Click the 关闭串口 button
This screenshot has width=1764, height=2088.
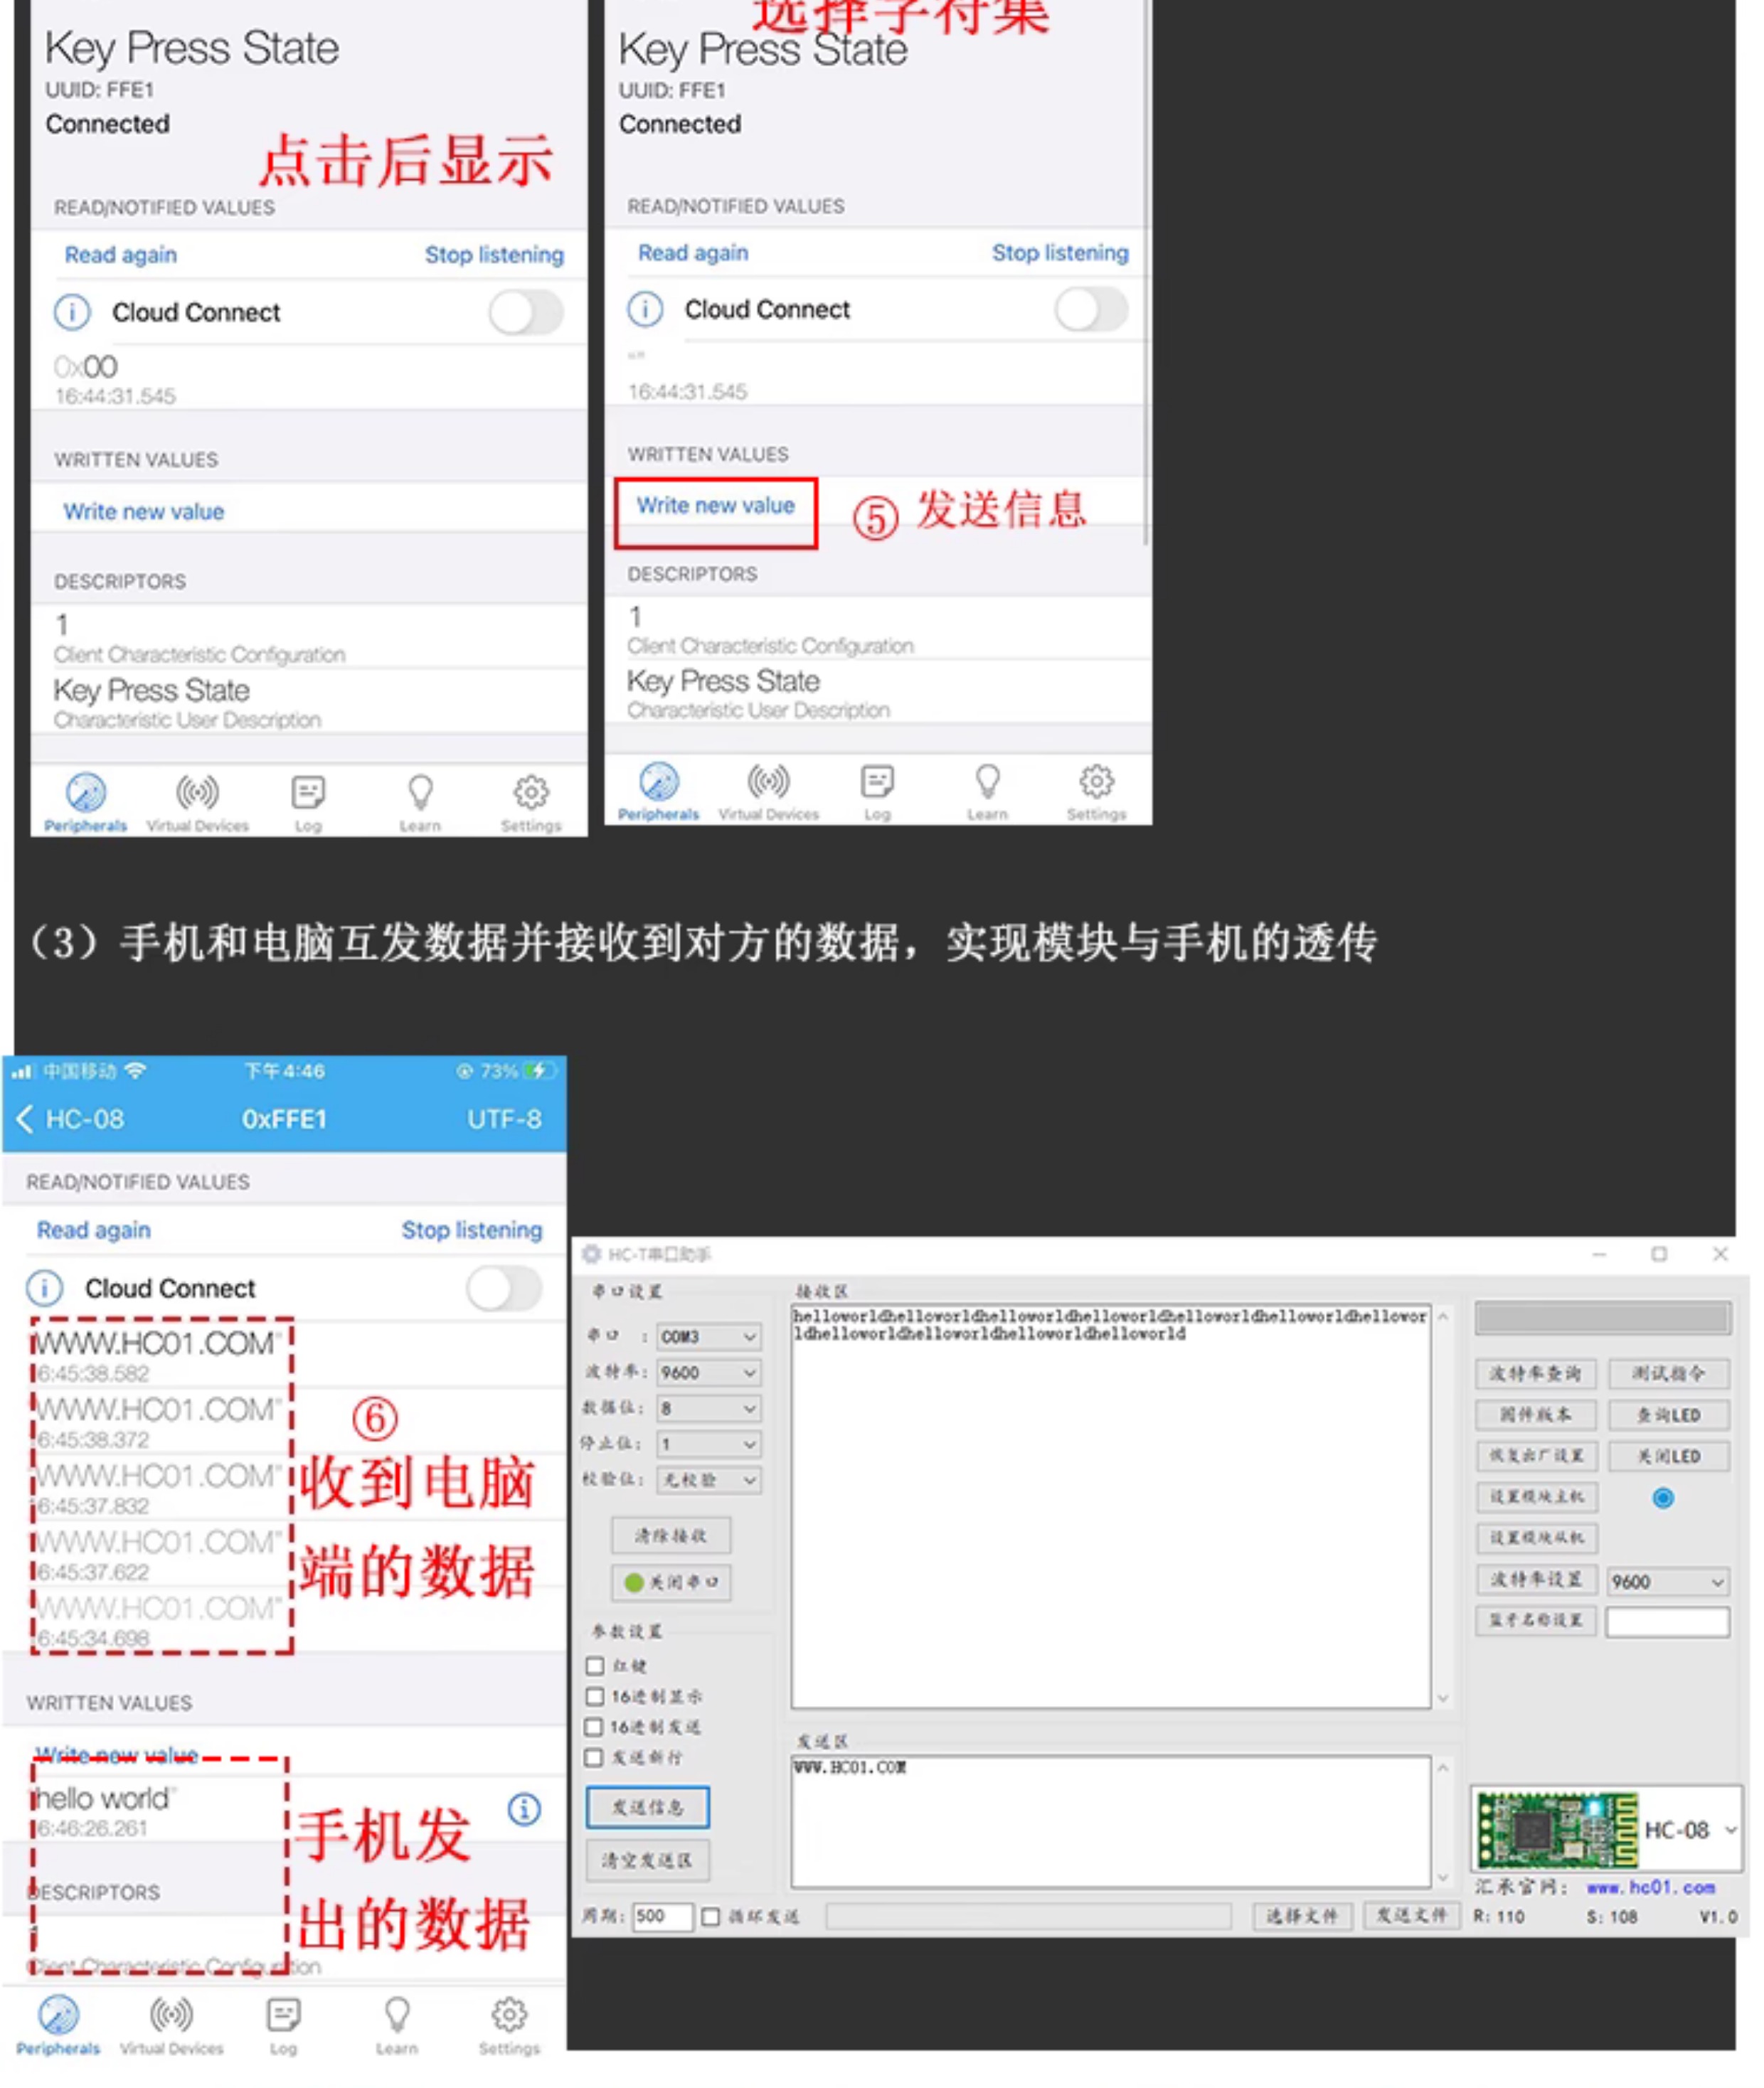(x=671, y=1582)
